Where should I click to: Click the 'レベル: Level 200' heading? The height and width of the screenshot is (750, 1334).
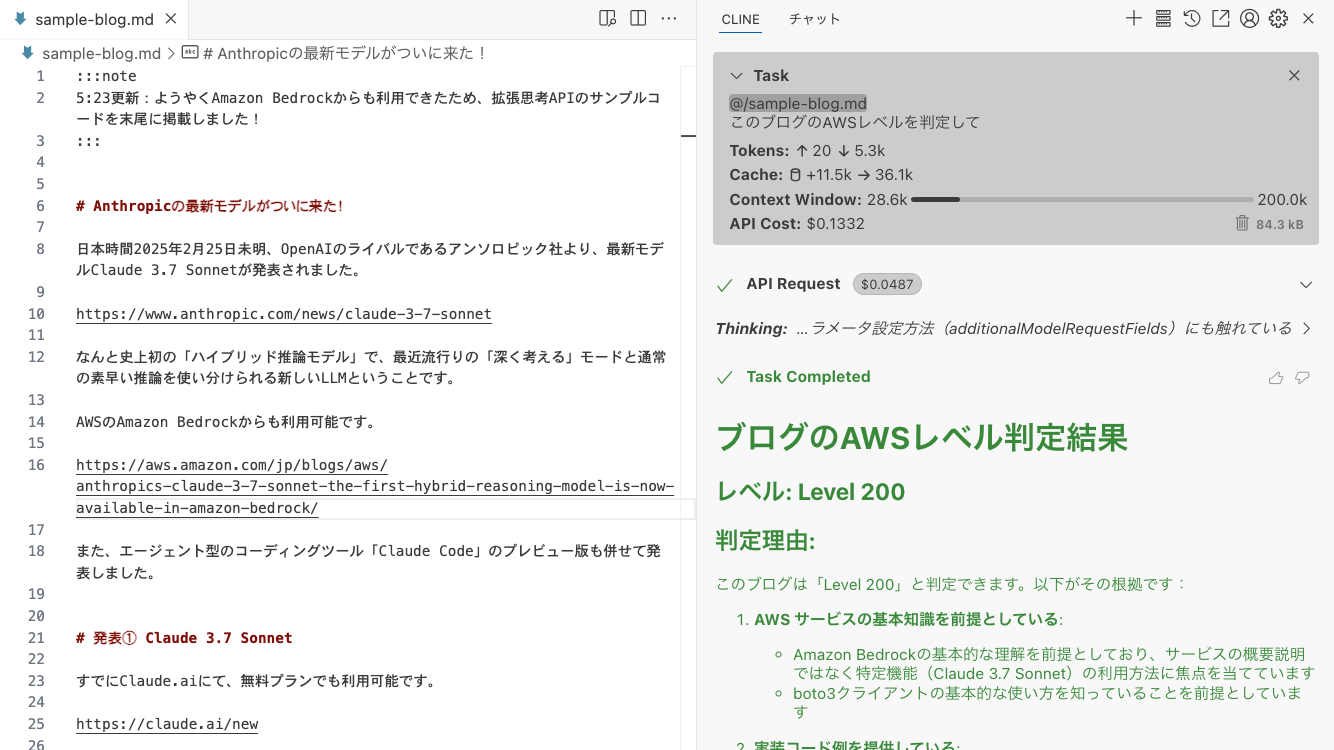[811, 492]
